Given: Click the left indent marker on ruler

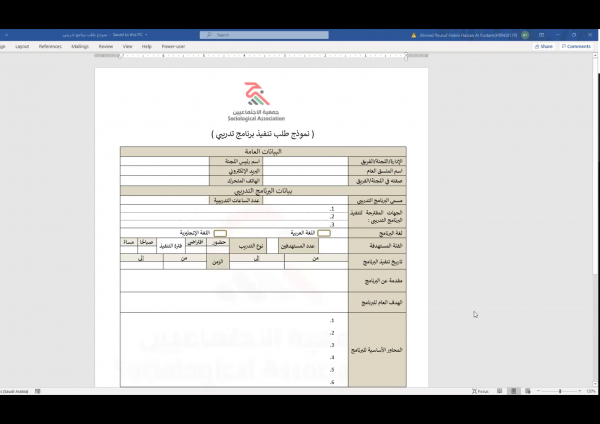Looking at the screenshot, I should point(121,56).
